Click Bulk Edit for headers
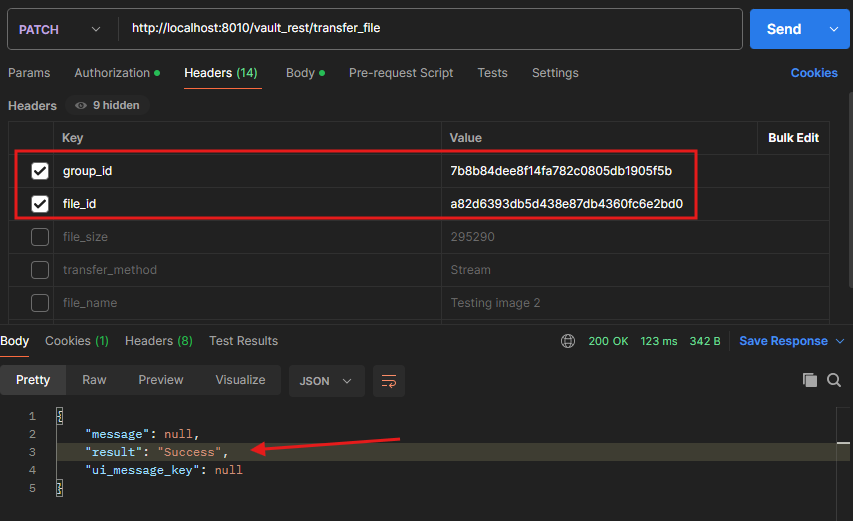The width and height of the screenshot is (853, 521). pos(793,138)
